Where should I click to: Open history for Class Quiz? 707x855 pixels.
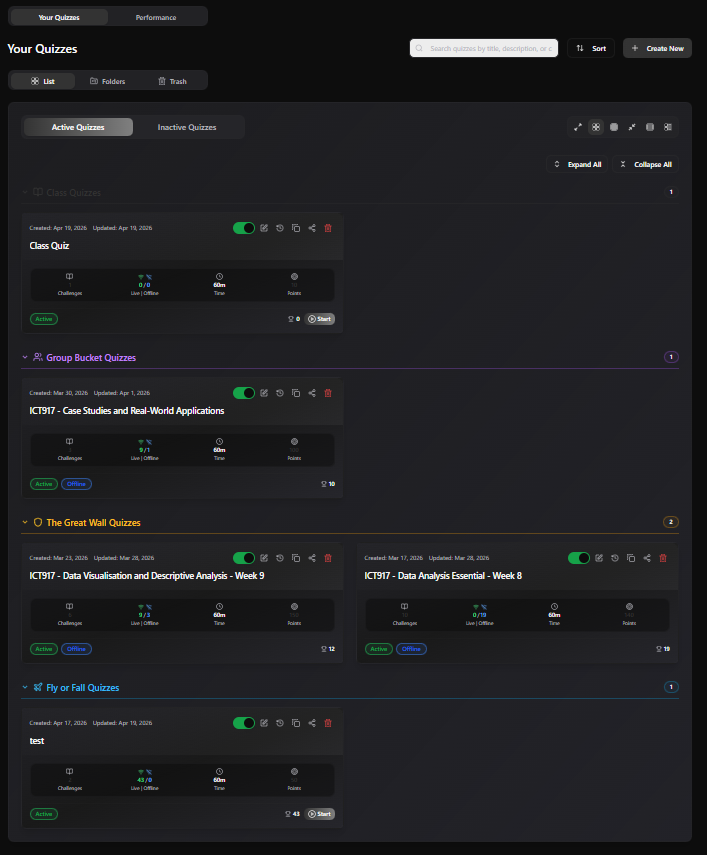click(280, 228)
